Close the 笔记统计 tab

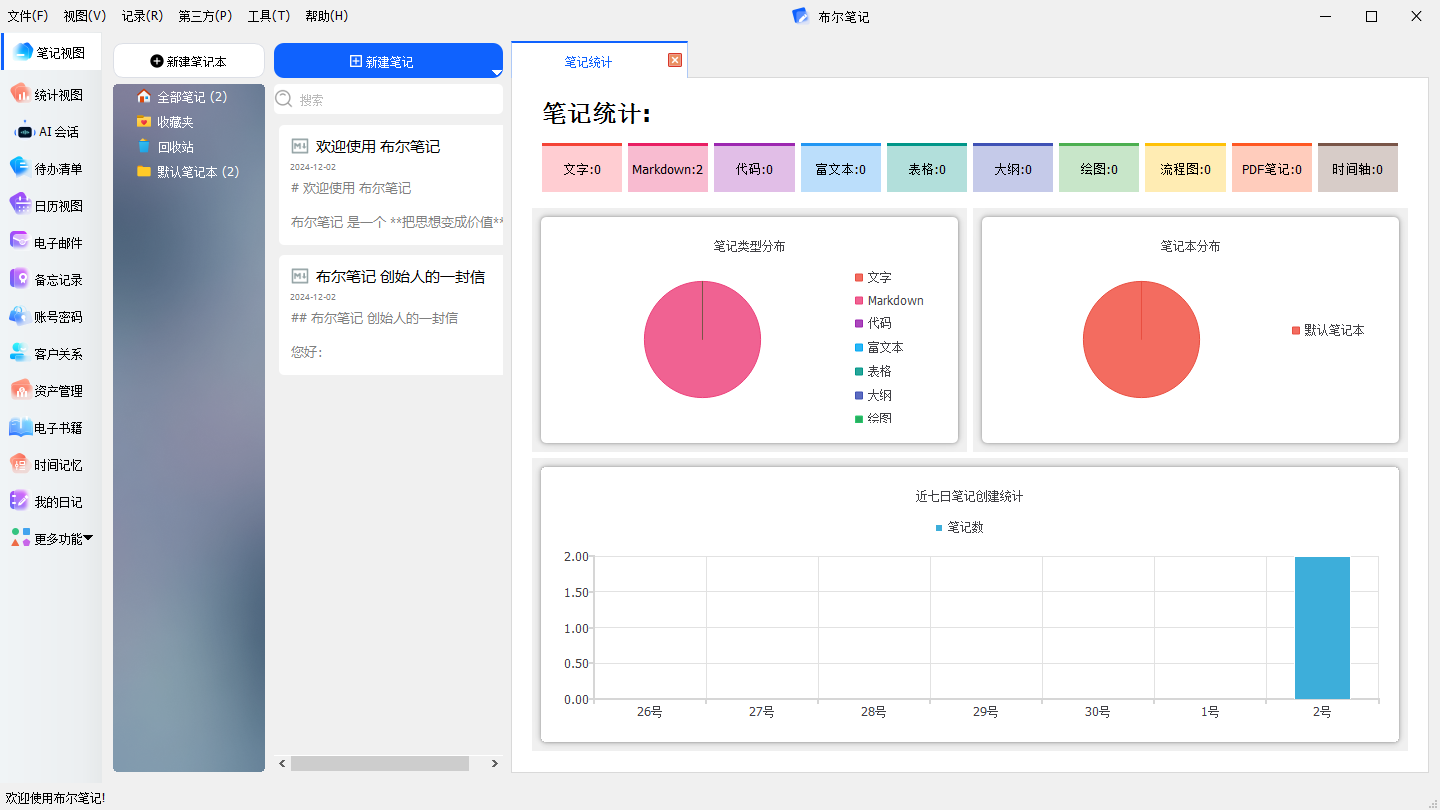click(x=675, y=60)
